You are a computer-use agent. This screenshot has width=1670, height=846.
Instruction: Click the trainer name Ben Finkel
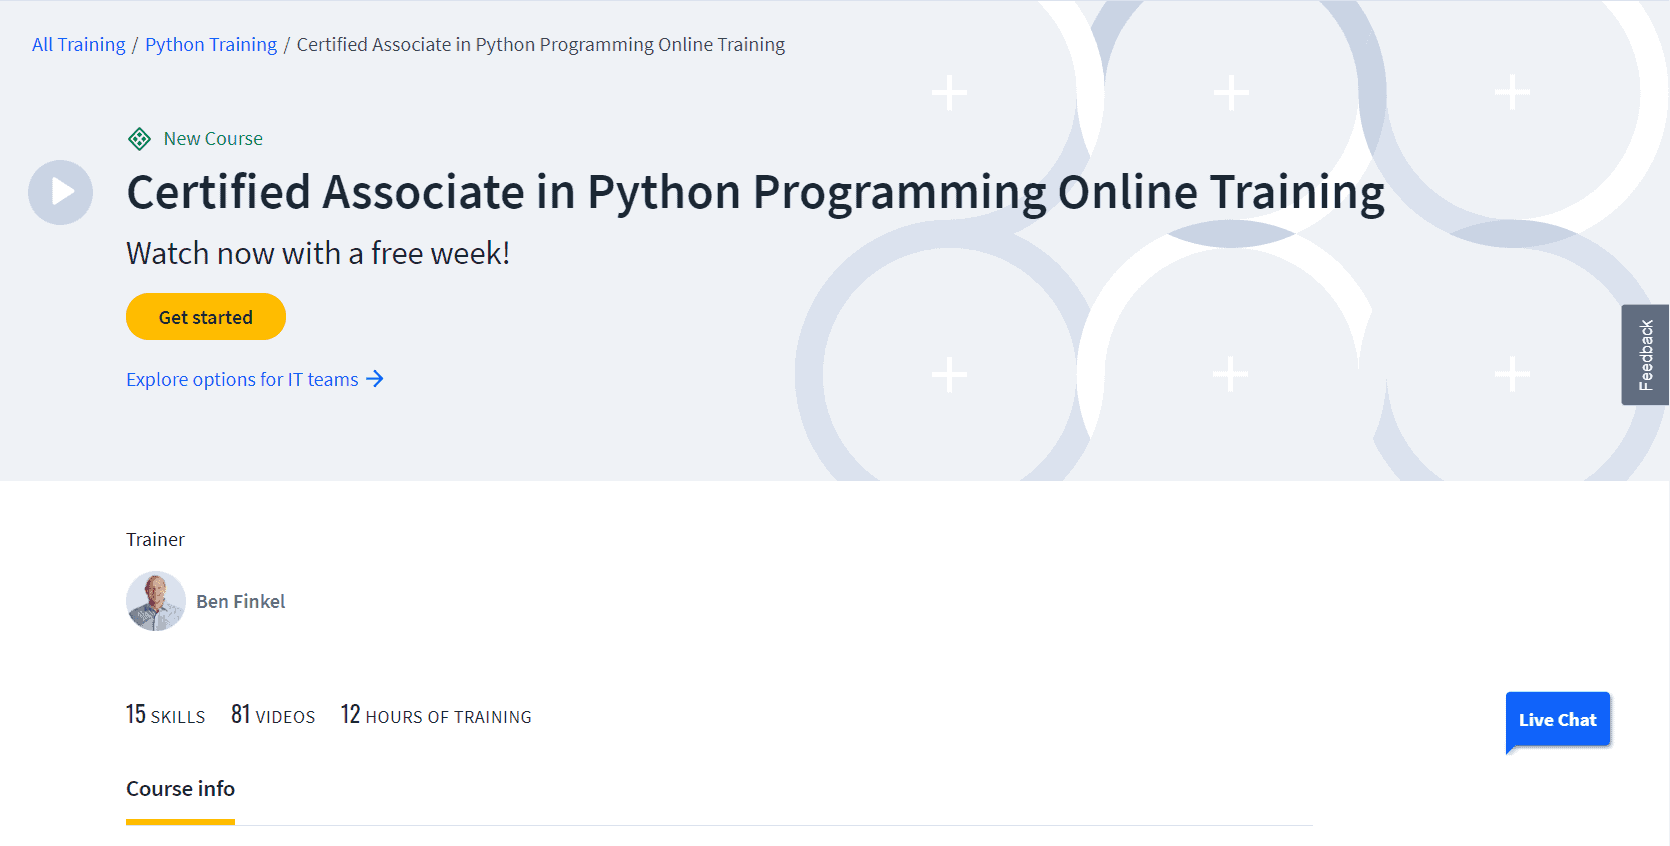click(241, 601)
